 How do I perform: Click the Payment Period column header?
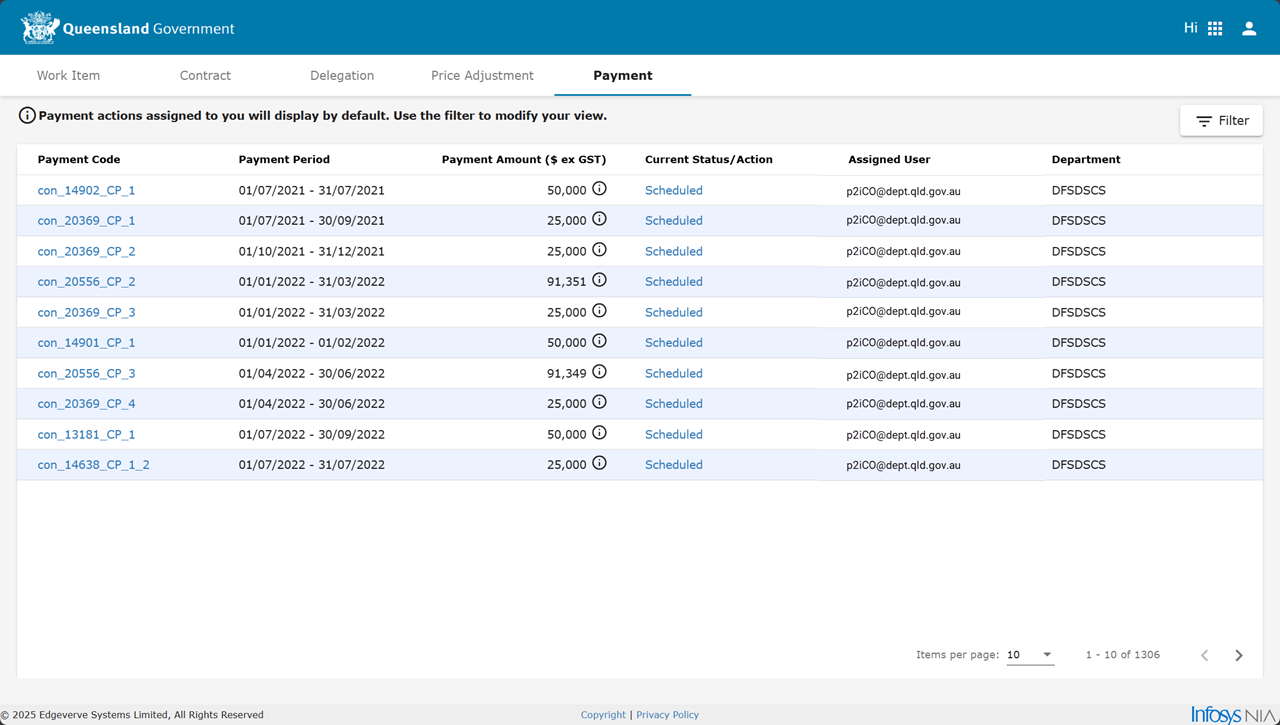pos(284,160)
